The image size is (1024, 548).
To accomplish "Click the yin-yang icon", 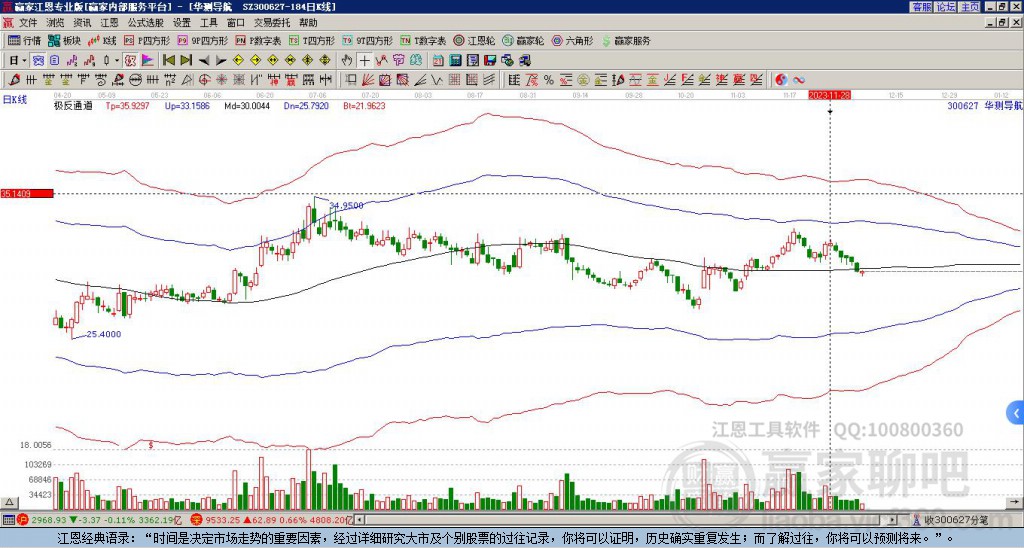I will (781, 80).
